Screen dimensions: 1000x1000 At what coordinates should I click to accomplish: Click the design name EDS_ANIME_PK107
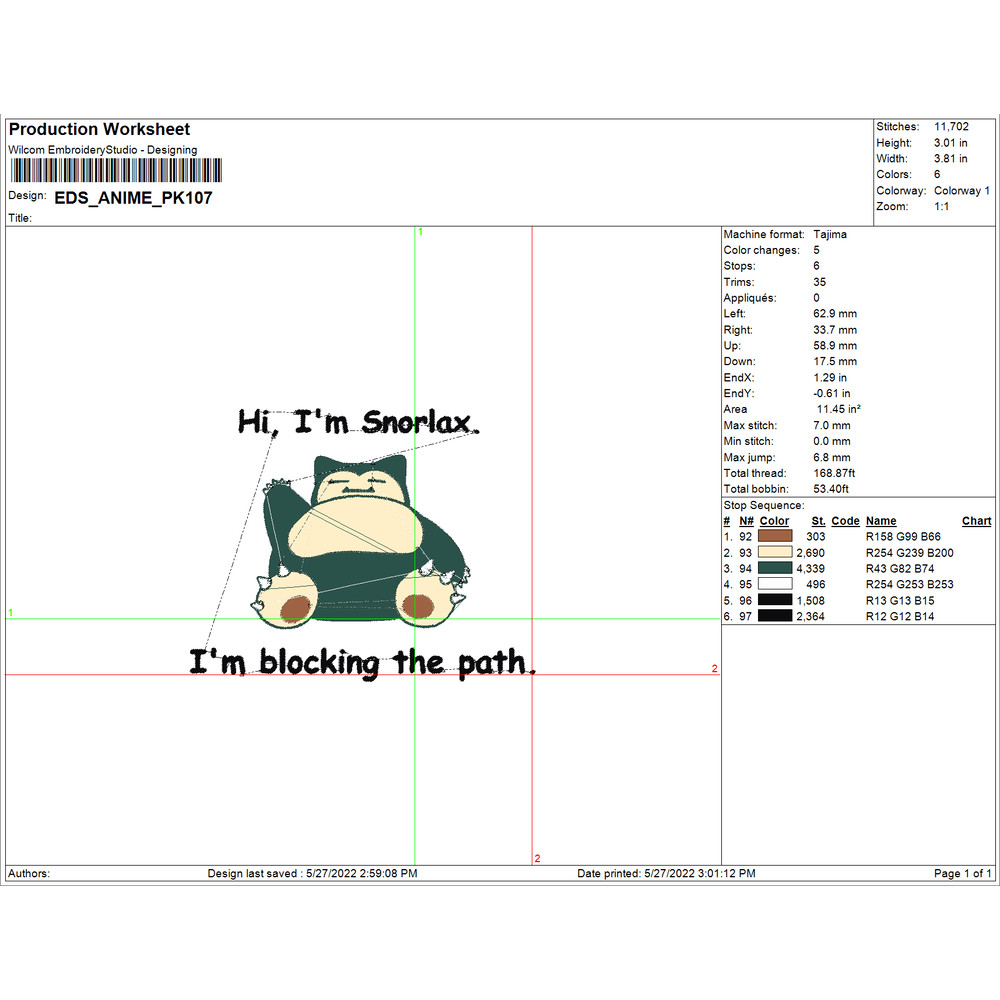point(133,198)
